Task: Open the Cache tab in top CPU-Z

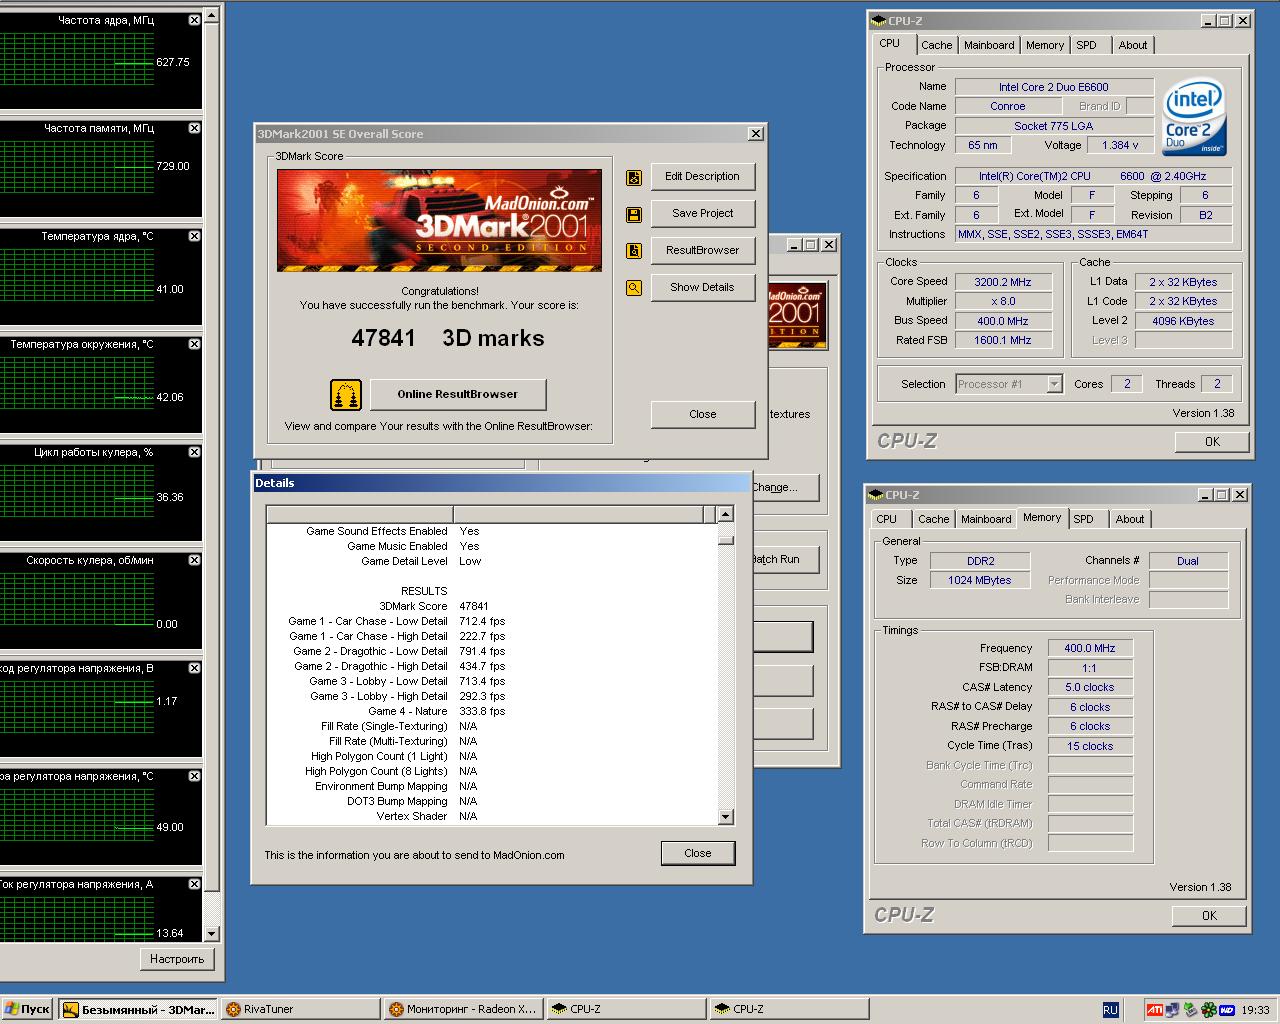Action: [x=937, y=45]
